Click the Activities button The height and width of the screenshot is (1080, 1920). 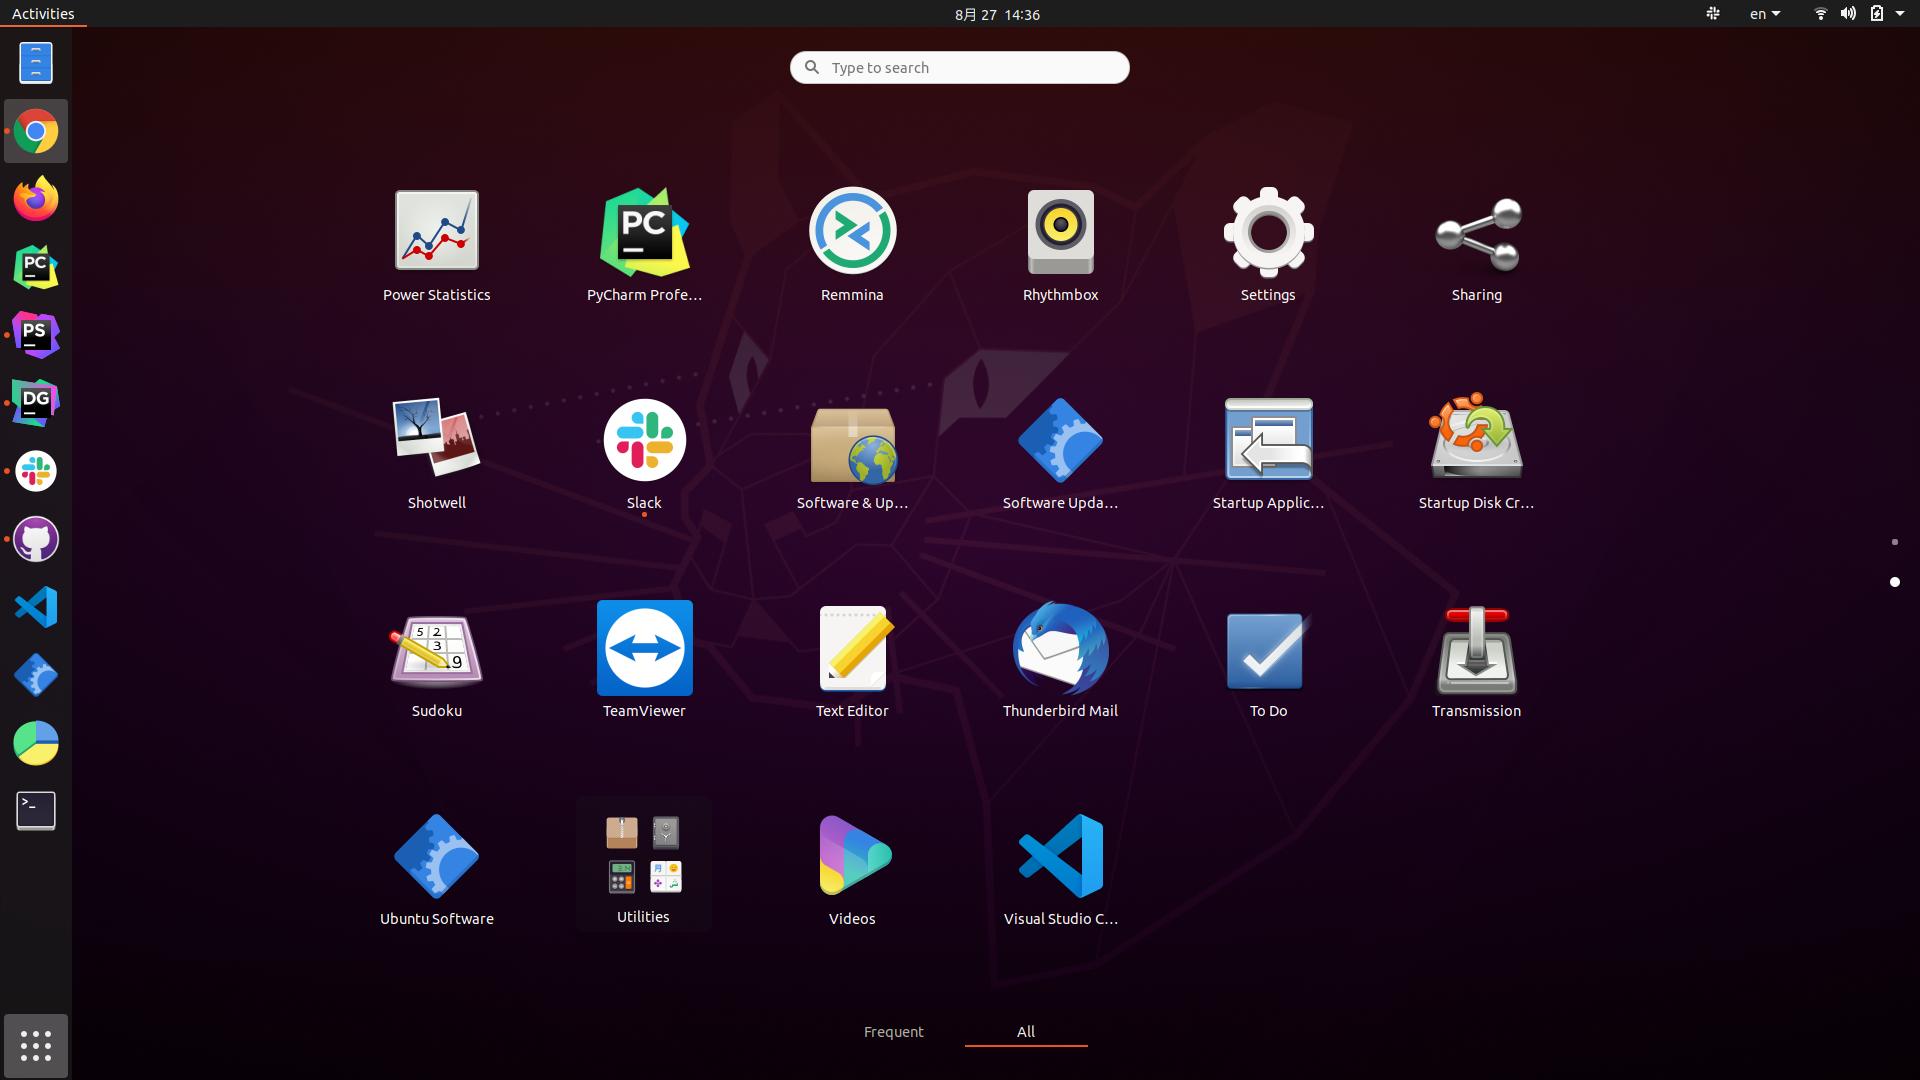click(43, 14)
